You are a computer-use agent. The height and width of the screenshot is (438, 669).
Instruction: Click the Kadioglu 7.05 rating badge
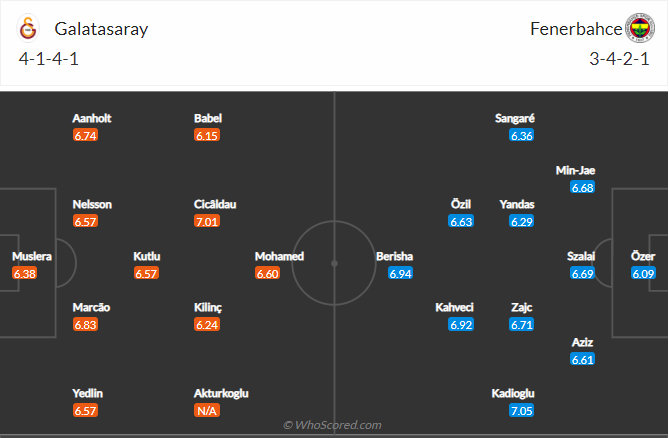pos(521,411)
